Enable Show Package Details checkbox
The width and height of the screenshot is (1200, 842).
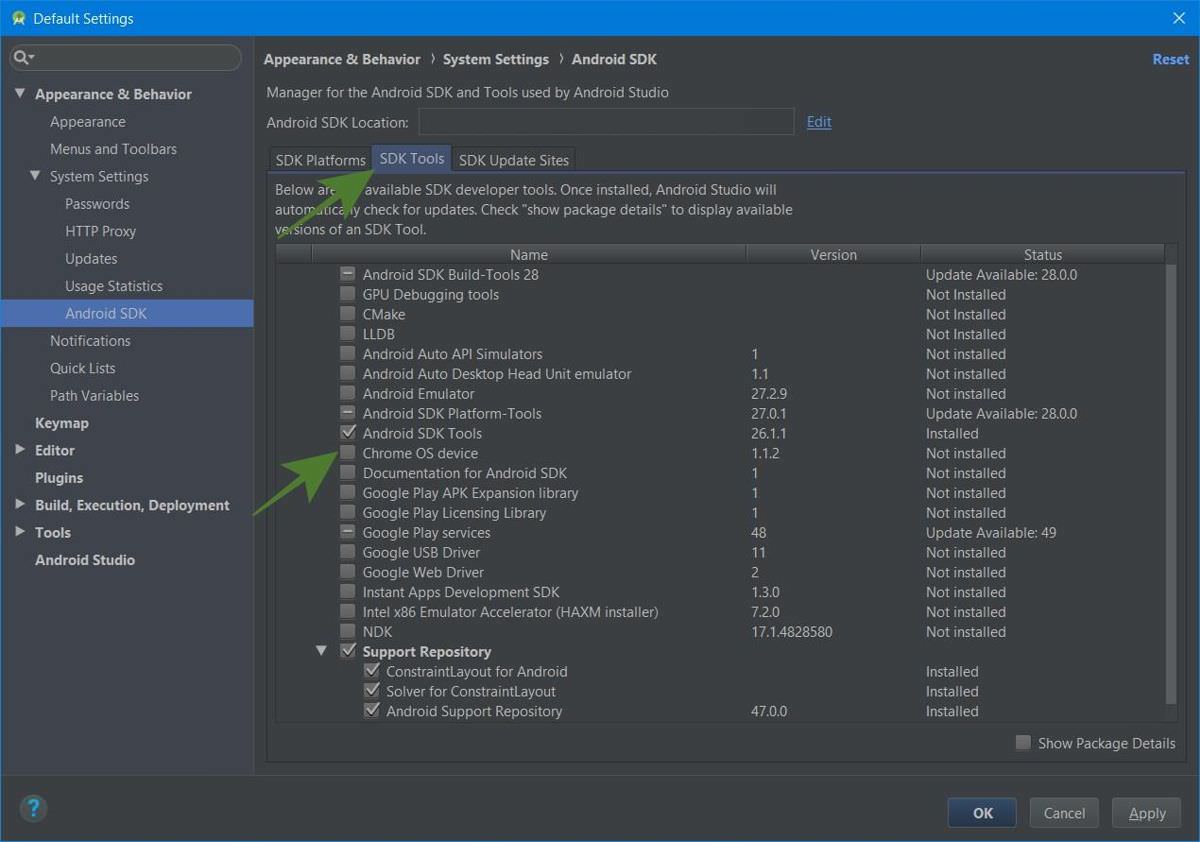1023,743
